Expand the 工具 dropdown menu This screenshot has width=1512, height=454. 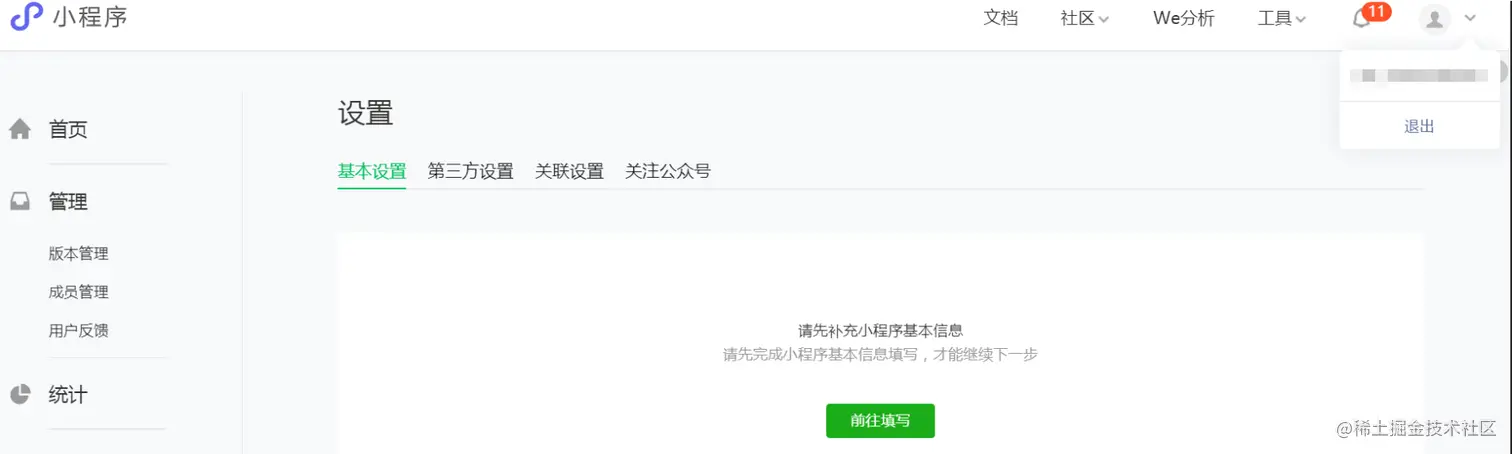click(1282, 18)
